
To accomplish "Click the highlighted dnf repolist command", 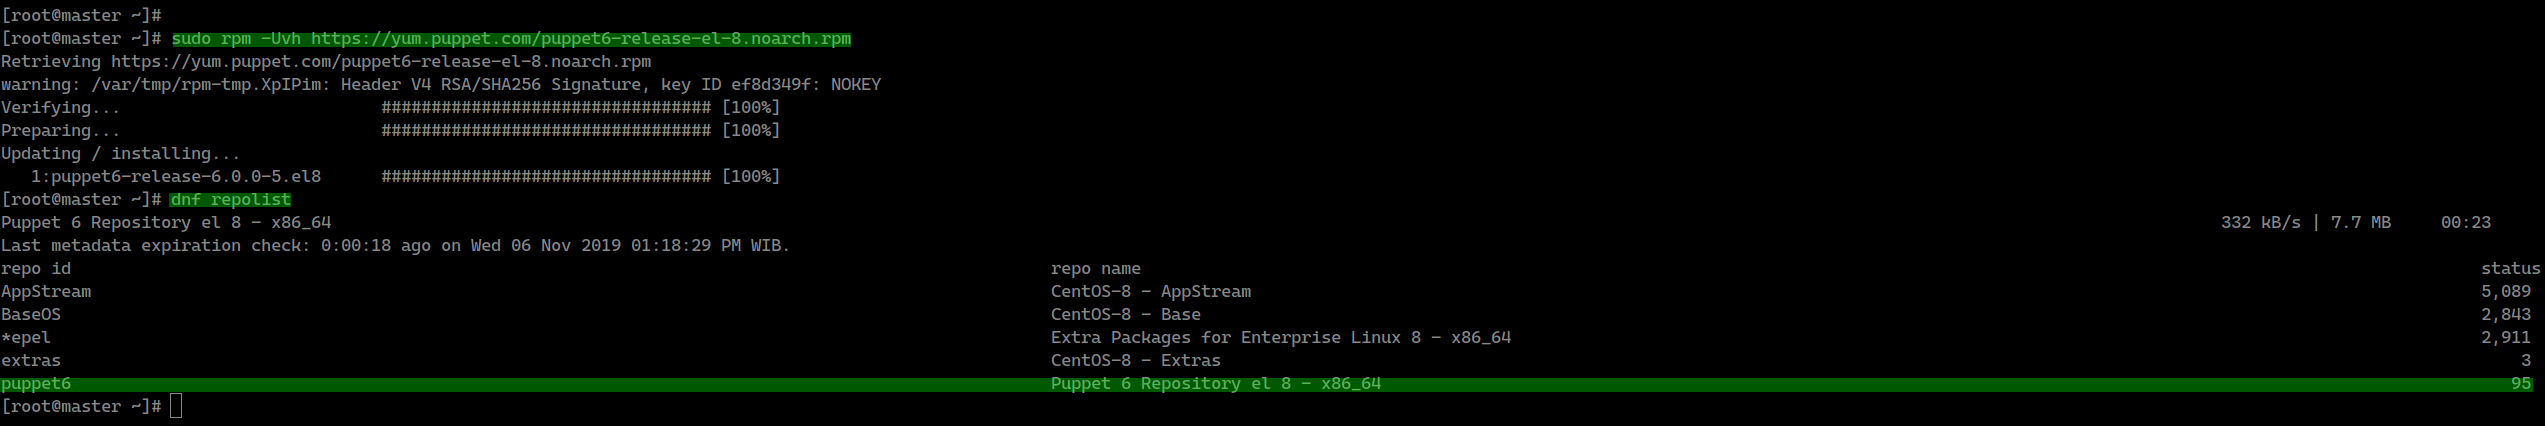I will coord(231,200).
